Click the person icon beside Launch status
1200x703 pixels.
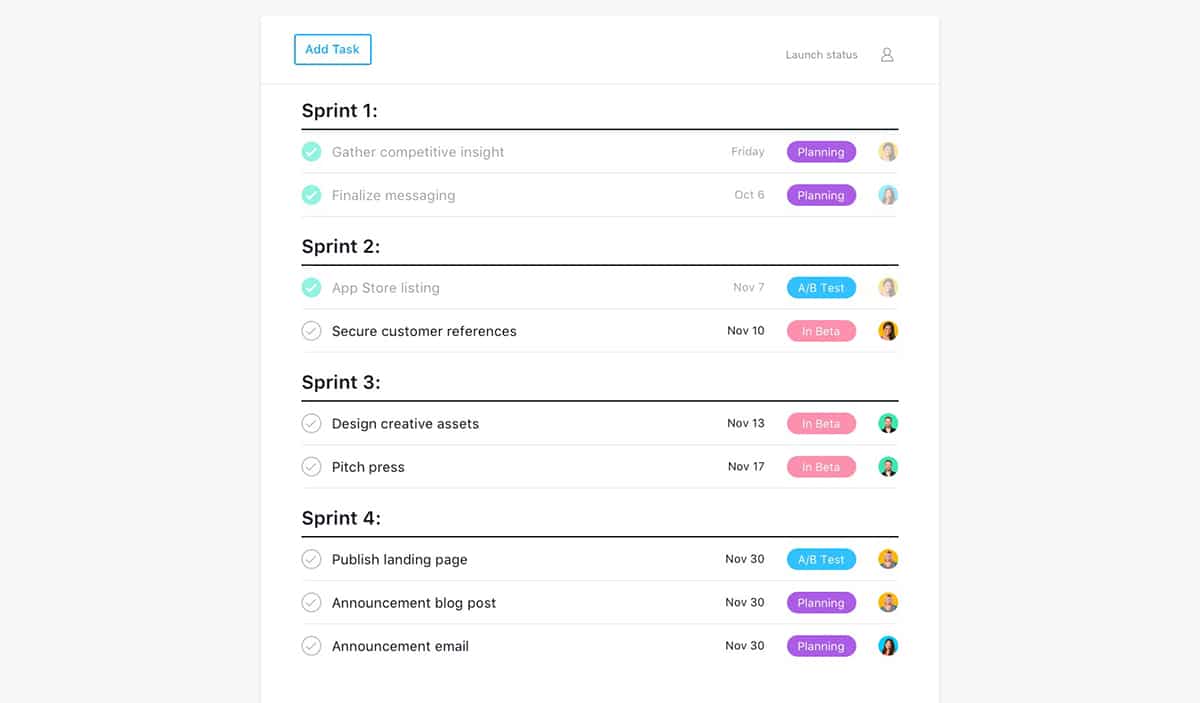887,55
